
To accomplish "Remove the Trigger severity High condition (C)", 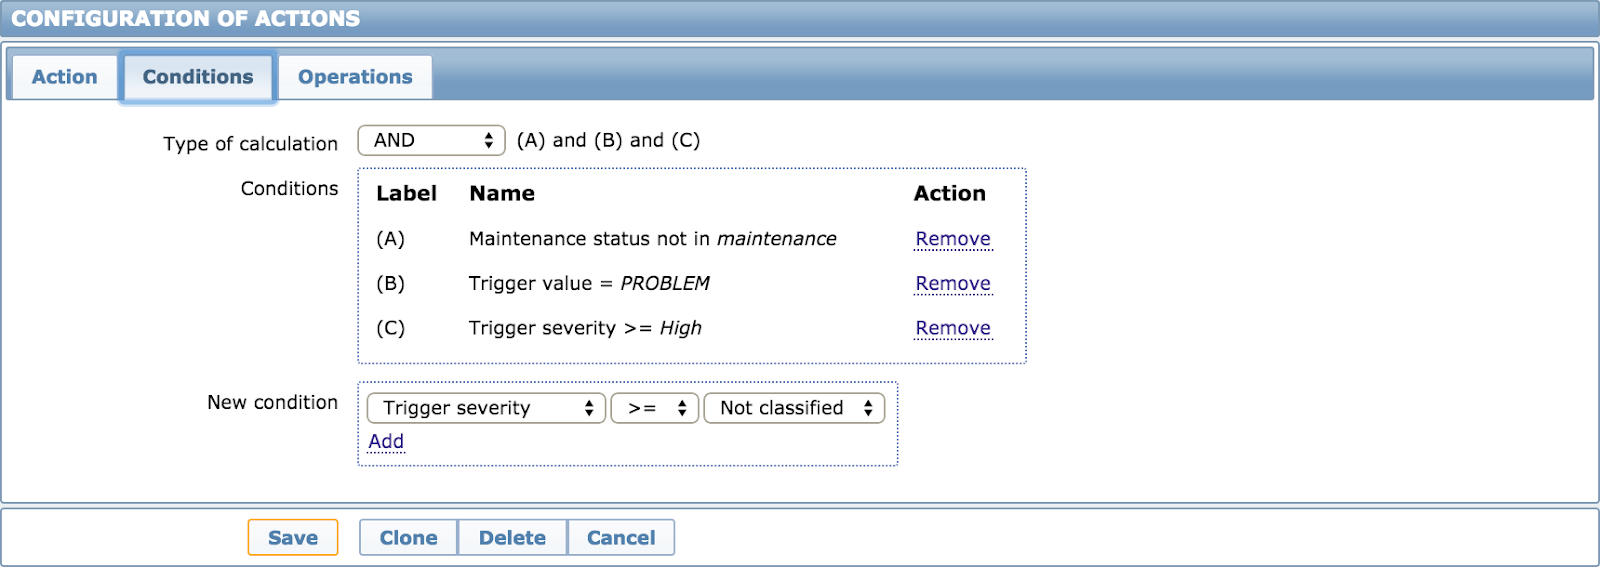I will pos(953,328).
